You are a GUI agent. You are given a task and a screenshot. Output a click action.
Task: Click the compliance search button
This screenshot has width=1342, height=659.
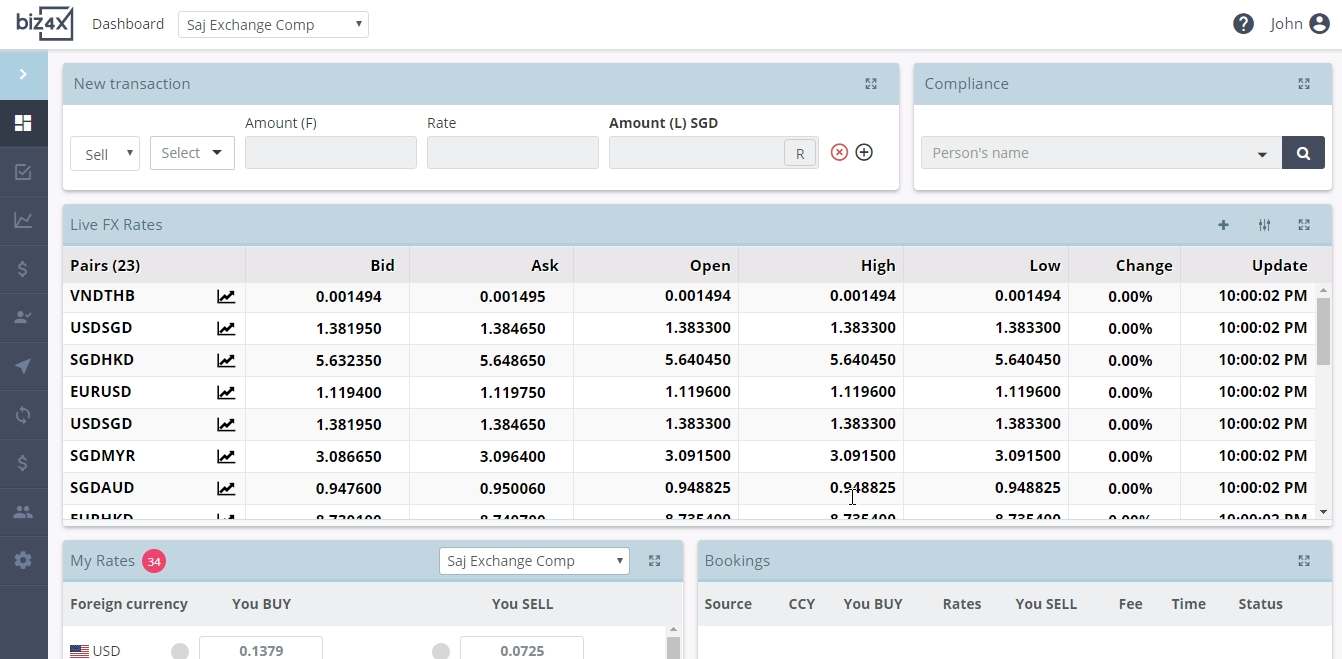coord(1303,153)
